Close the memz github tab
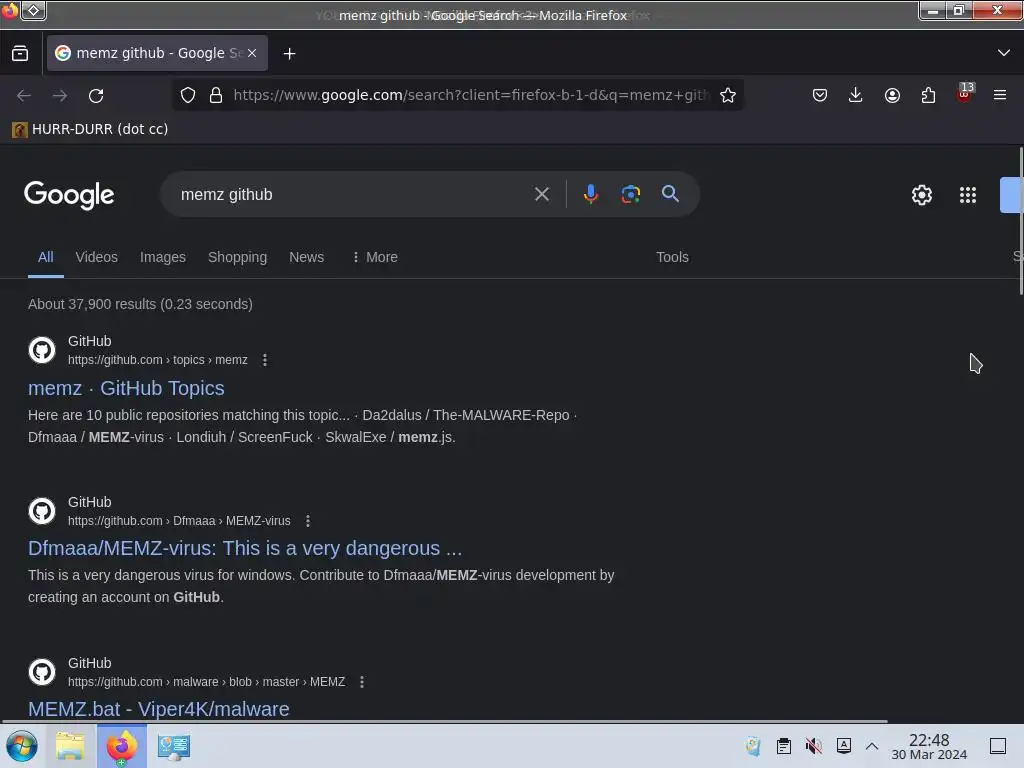1024x768 pixels. 252,54
